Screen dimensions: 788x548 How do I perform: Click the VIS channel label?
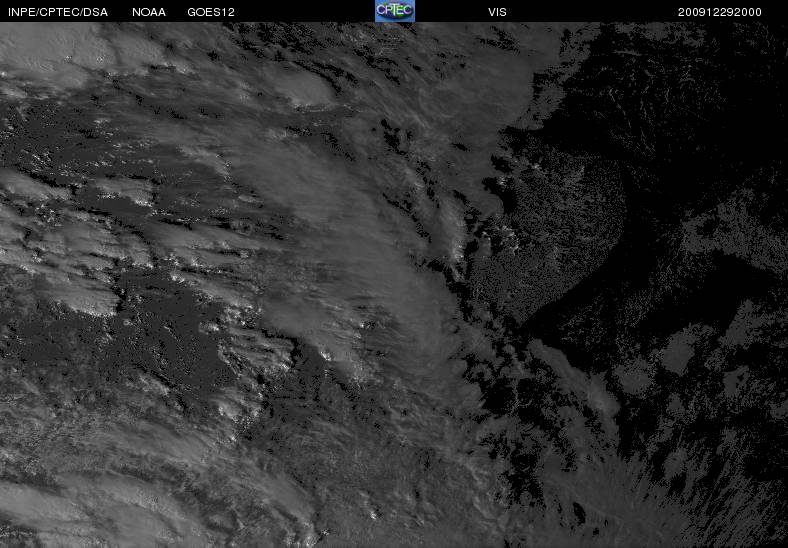497,12
